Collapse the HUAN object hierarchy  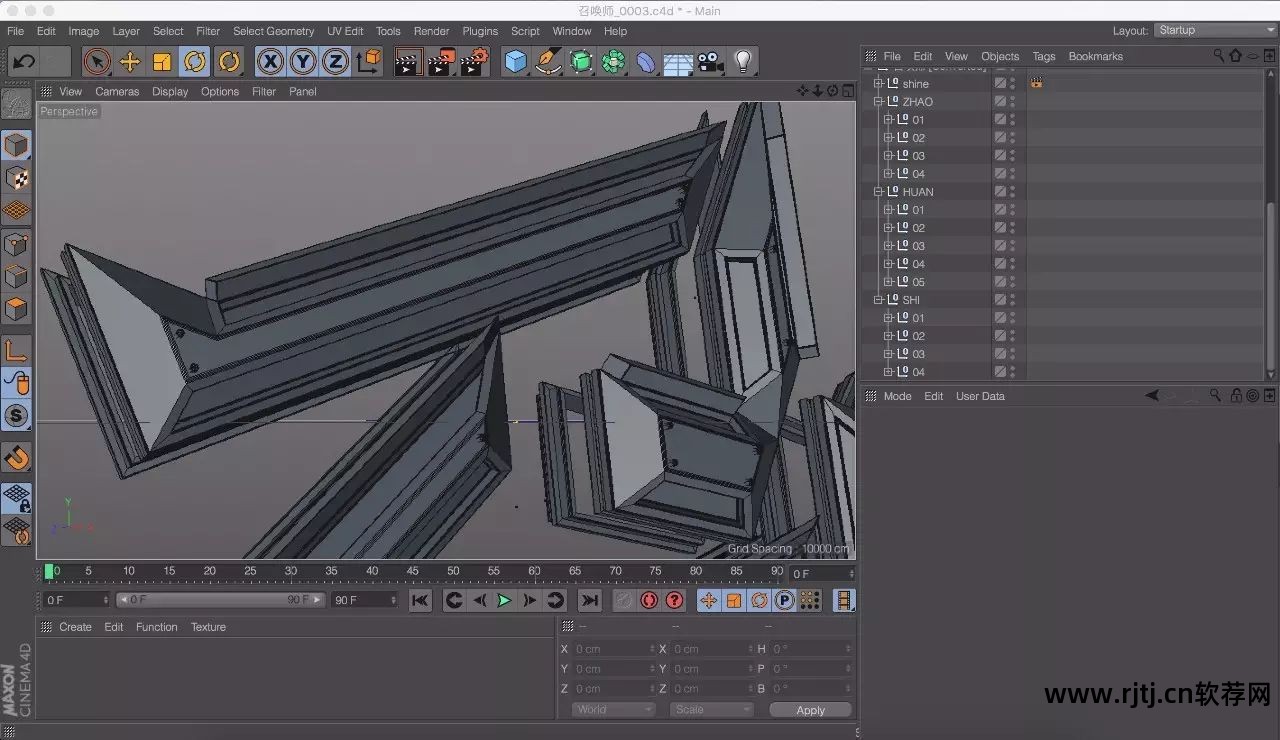(878, 192)
